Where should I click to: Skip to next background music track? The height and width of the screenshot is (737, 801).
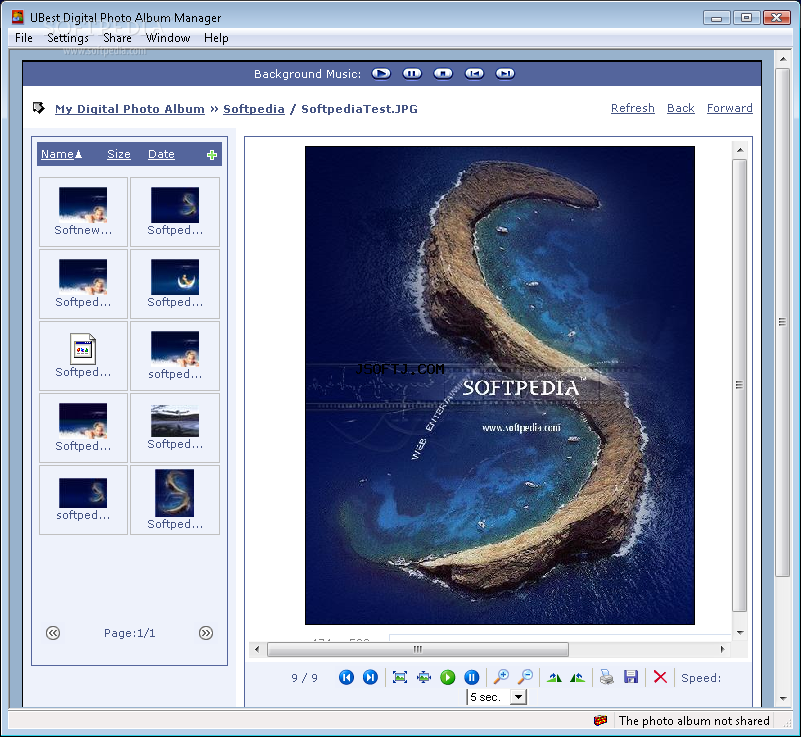click(x=505, y=74)
